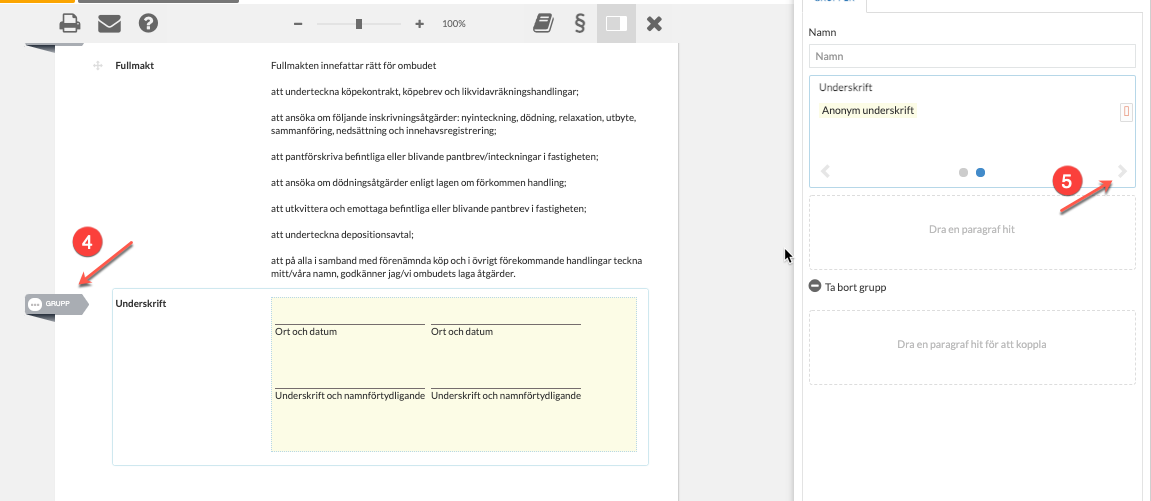Click the GRUPP tag marker
Image resolution: width=1151 pixels, height=501 pixels.
pos(57,304)
